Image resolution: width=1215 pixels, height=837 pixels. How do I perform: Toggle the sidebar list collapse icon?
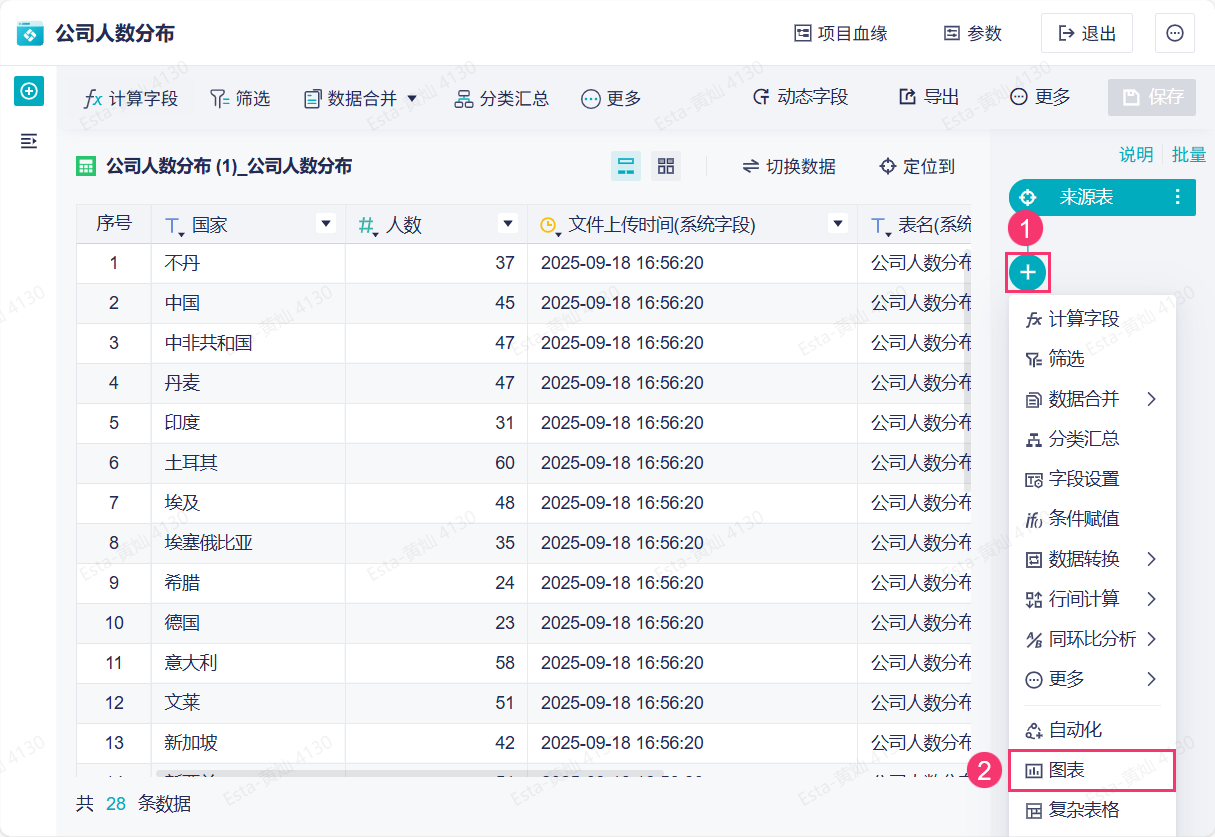tap(29, 141)
